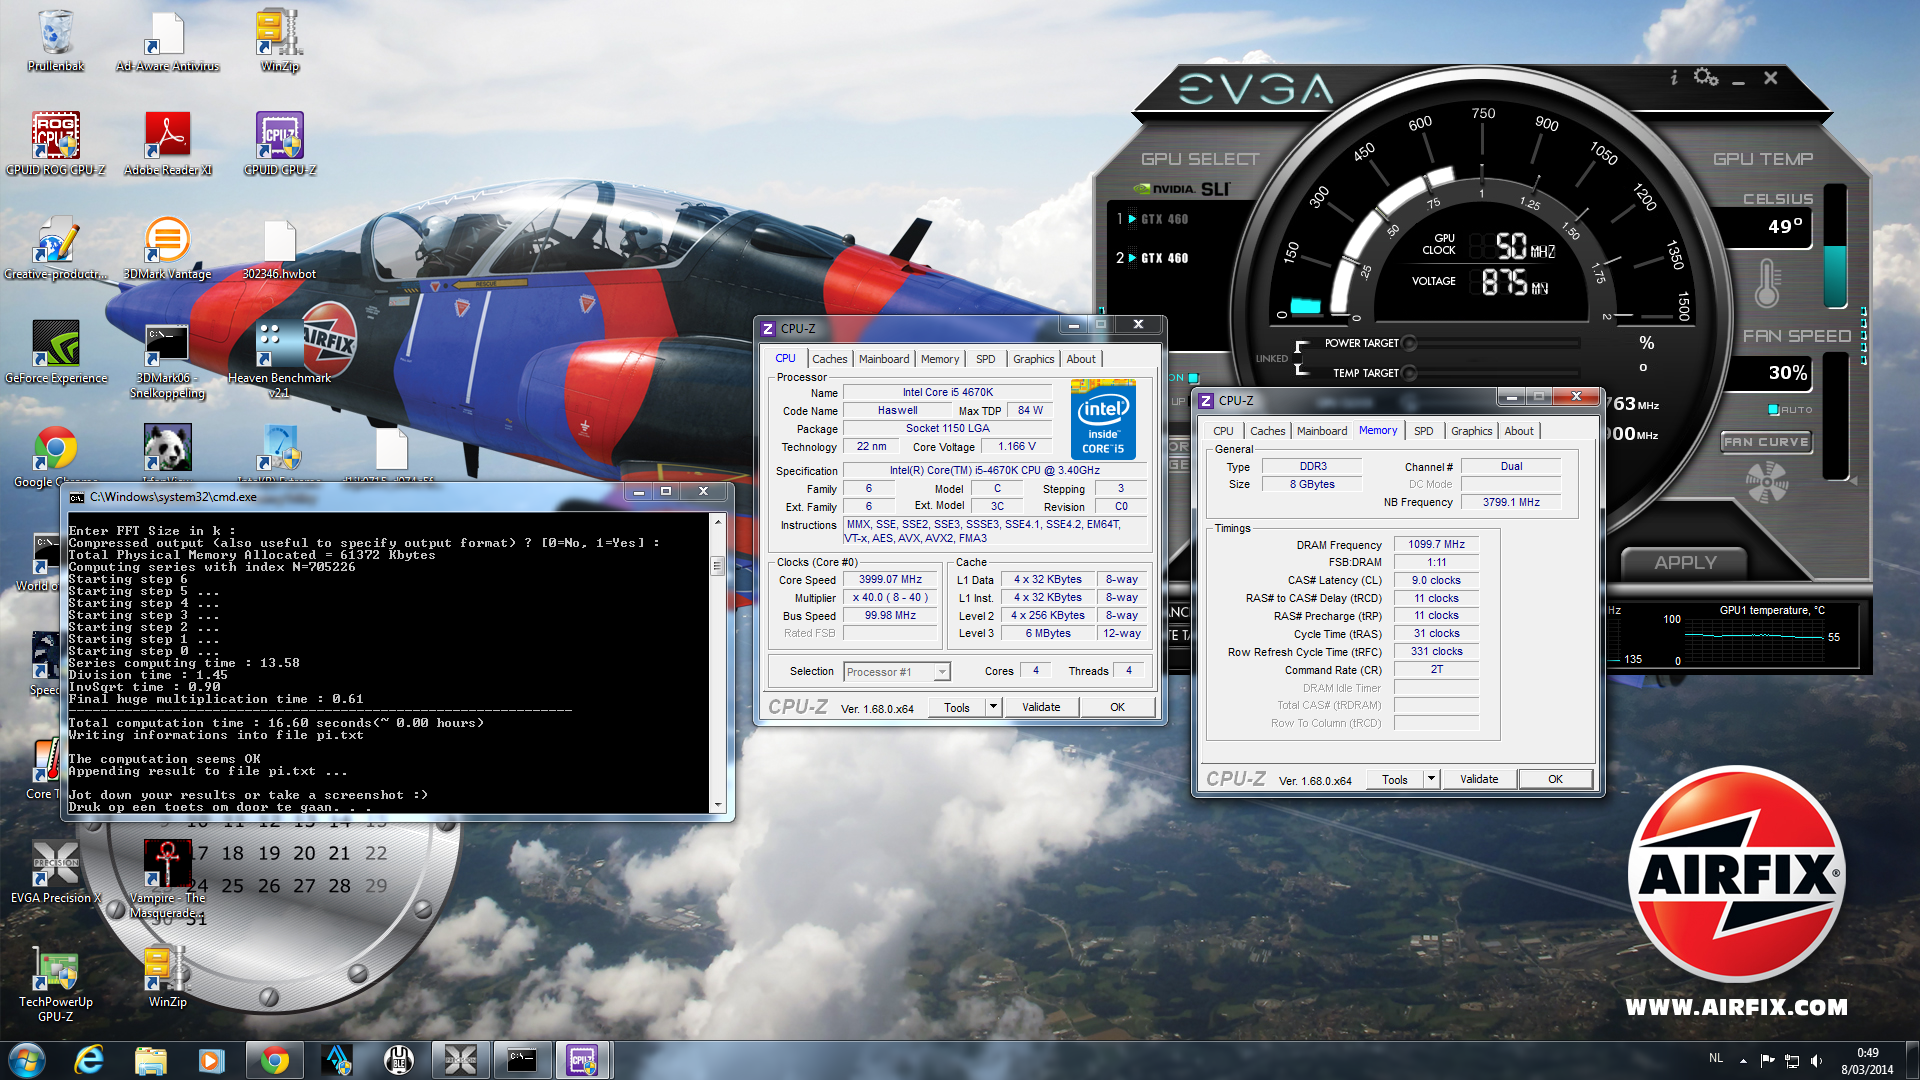Open the WinZip shortcut near calendar gadget
The image size is (1920, 1080).
tap(167, 977)
